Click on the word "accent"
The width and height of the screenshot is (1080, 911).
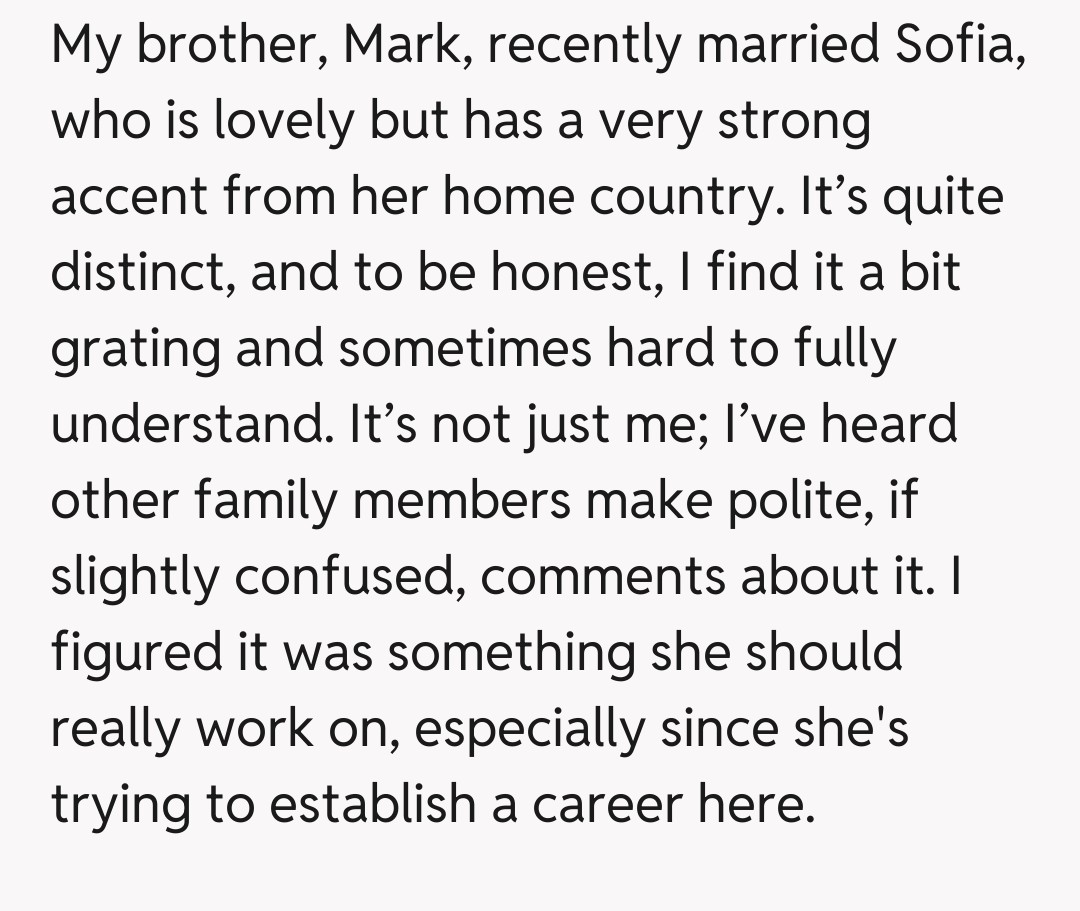pyautogui.click(x=120, y=198)
